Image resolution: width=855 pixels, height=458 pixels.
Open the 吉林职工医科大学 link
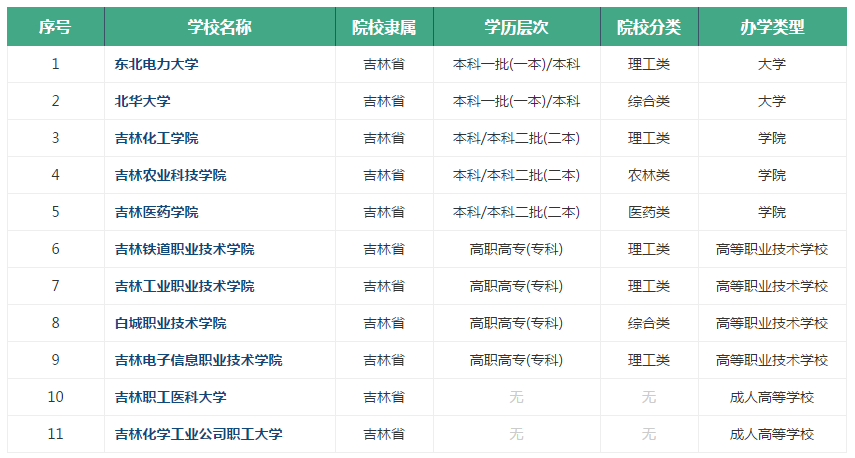tap(171, 397)
